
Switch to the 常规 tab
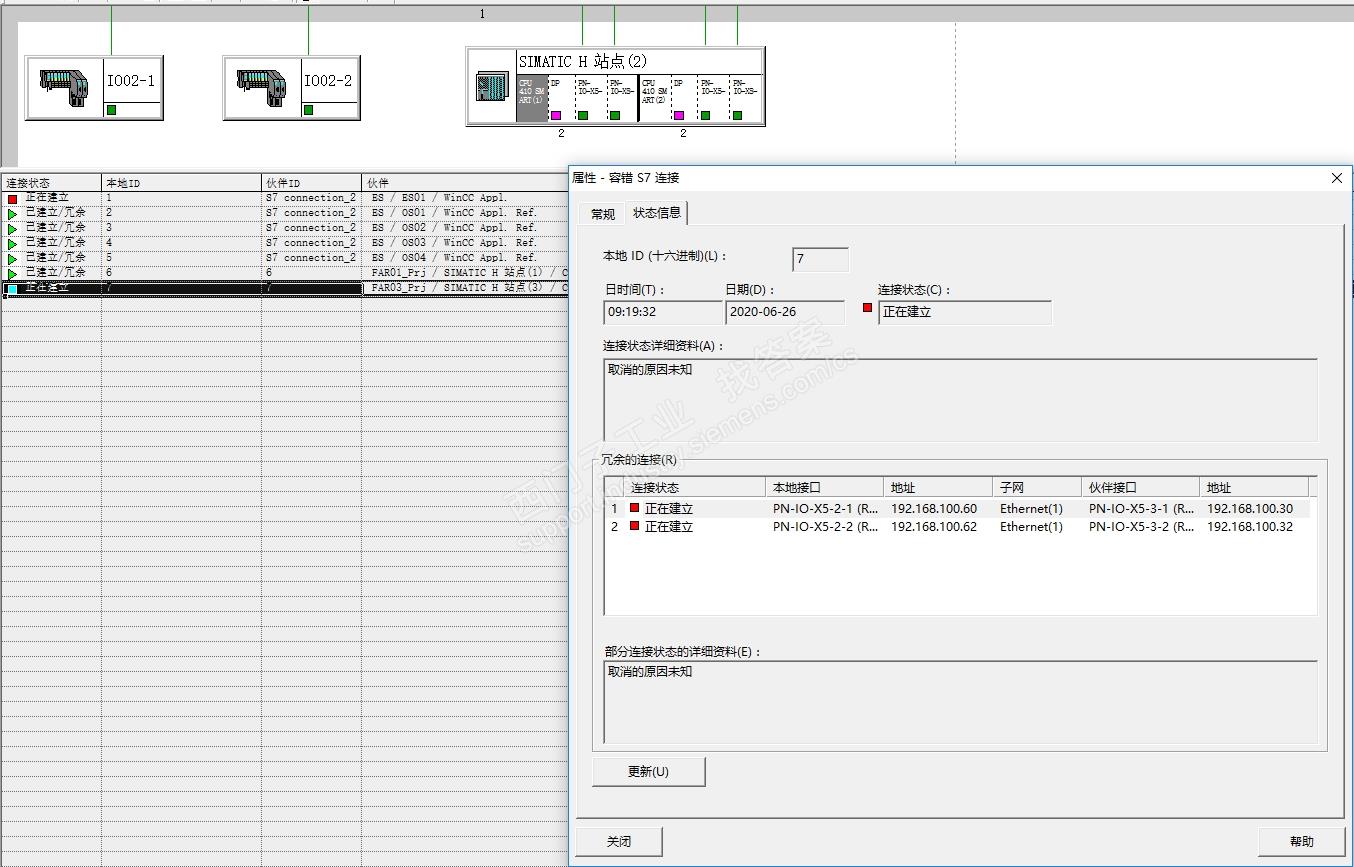click(602, 214)
